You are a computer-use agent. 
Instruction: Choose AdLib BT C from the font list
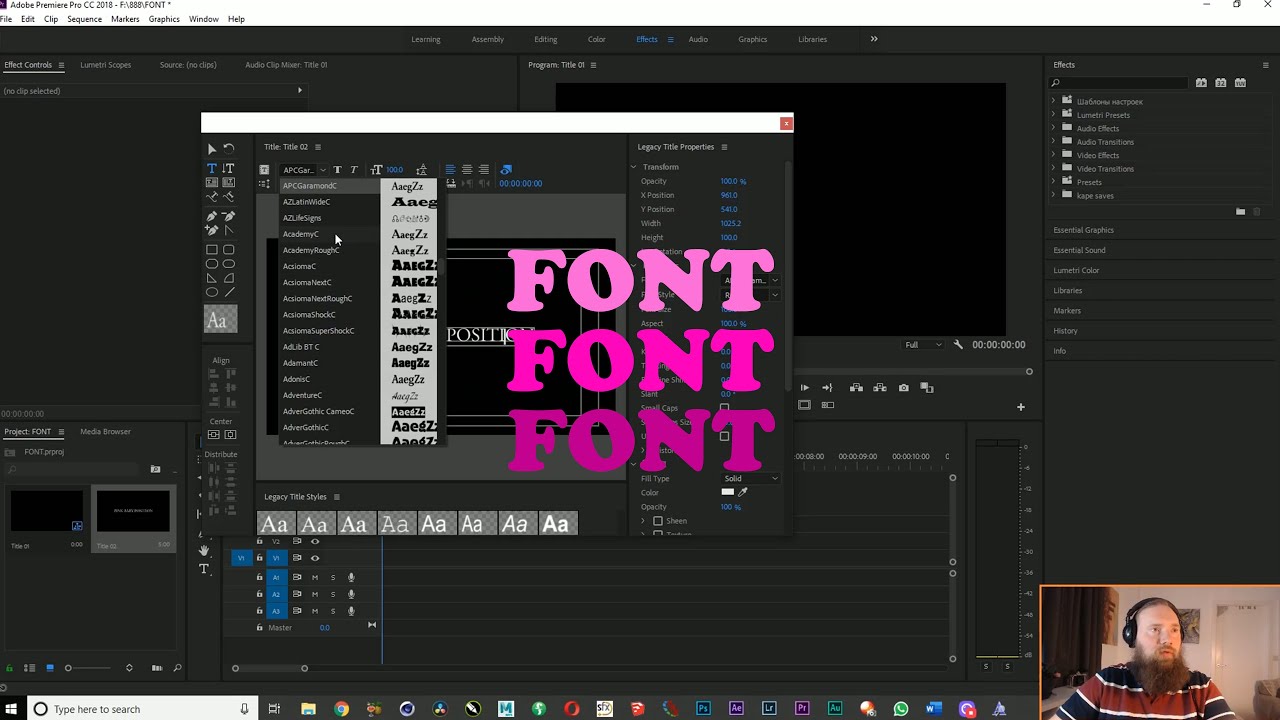coord(301,347)
